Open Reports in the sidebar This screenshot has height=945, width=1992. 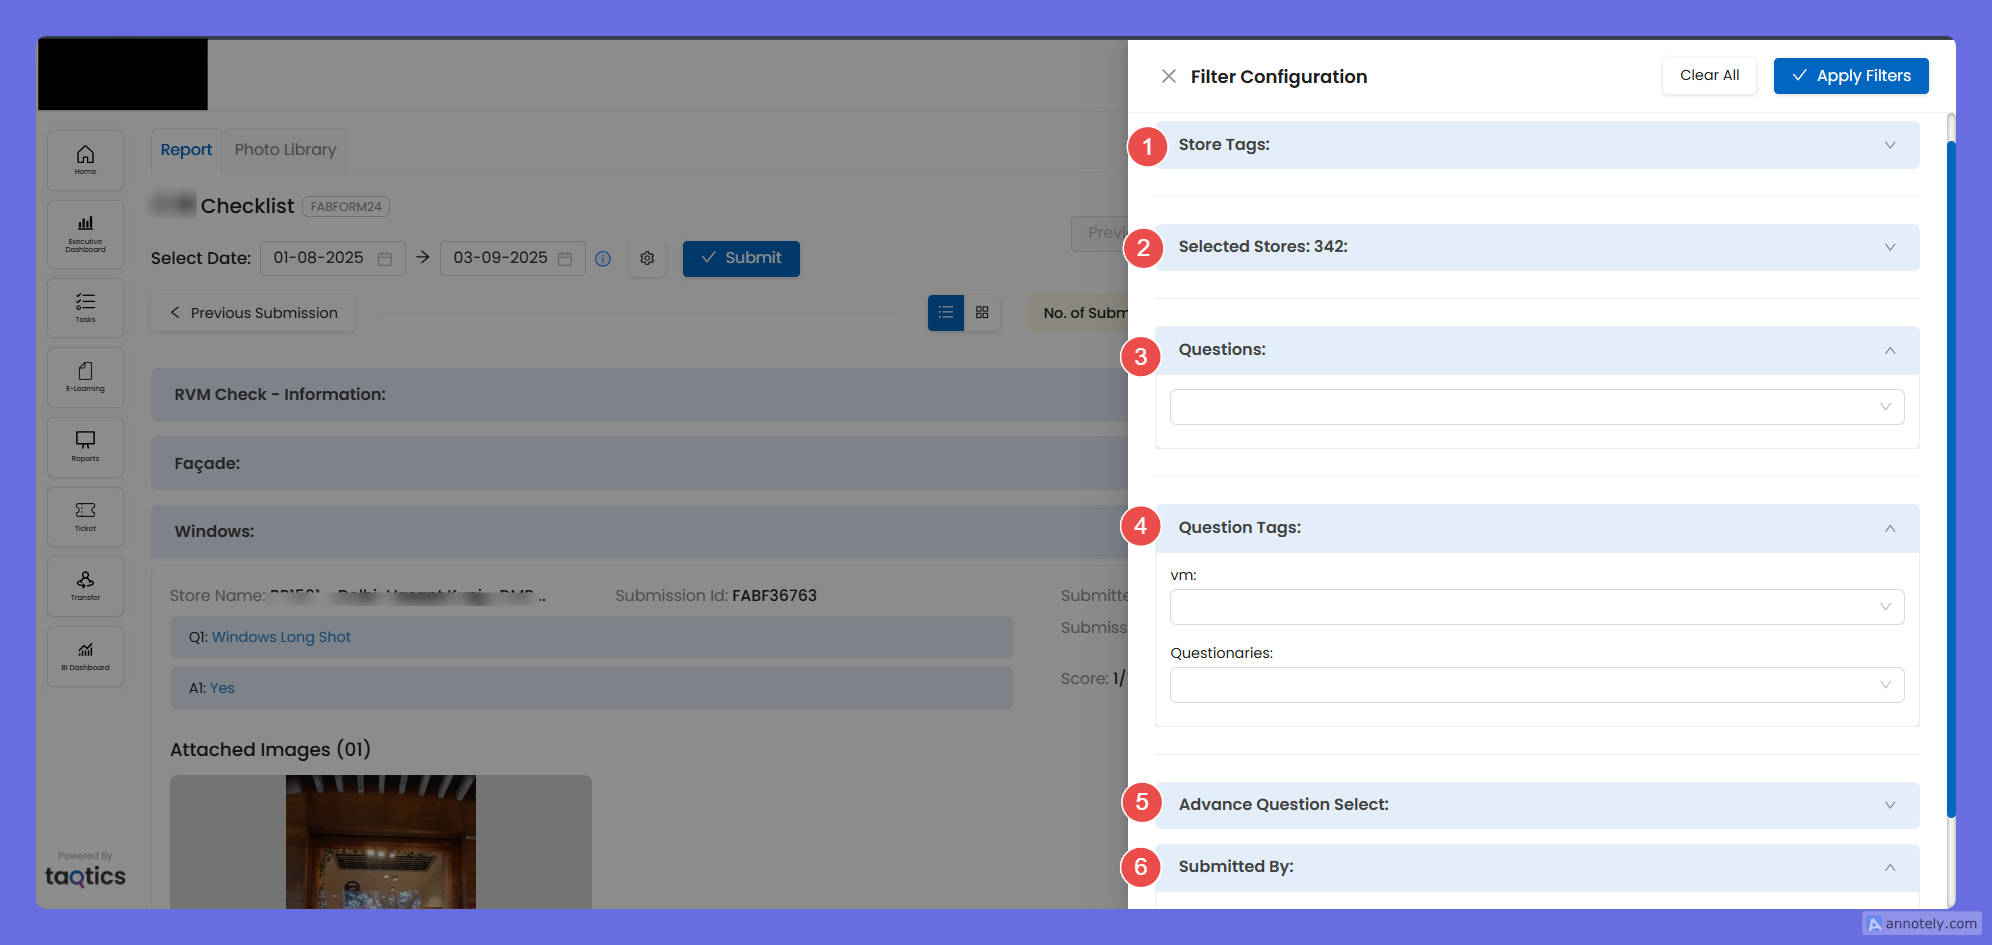[85, 447]
